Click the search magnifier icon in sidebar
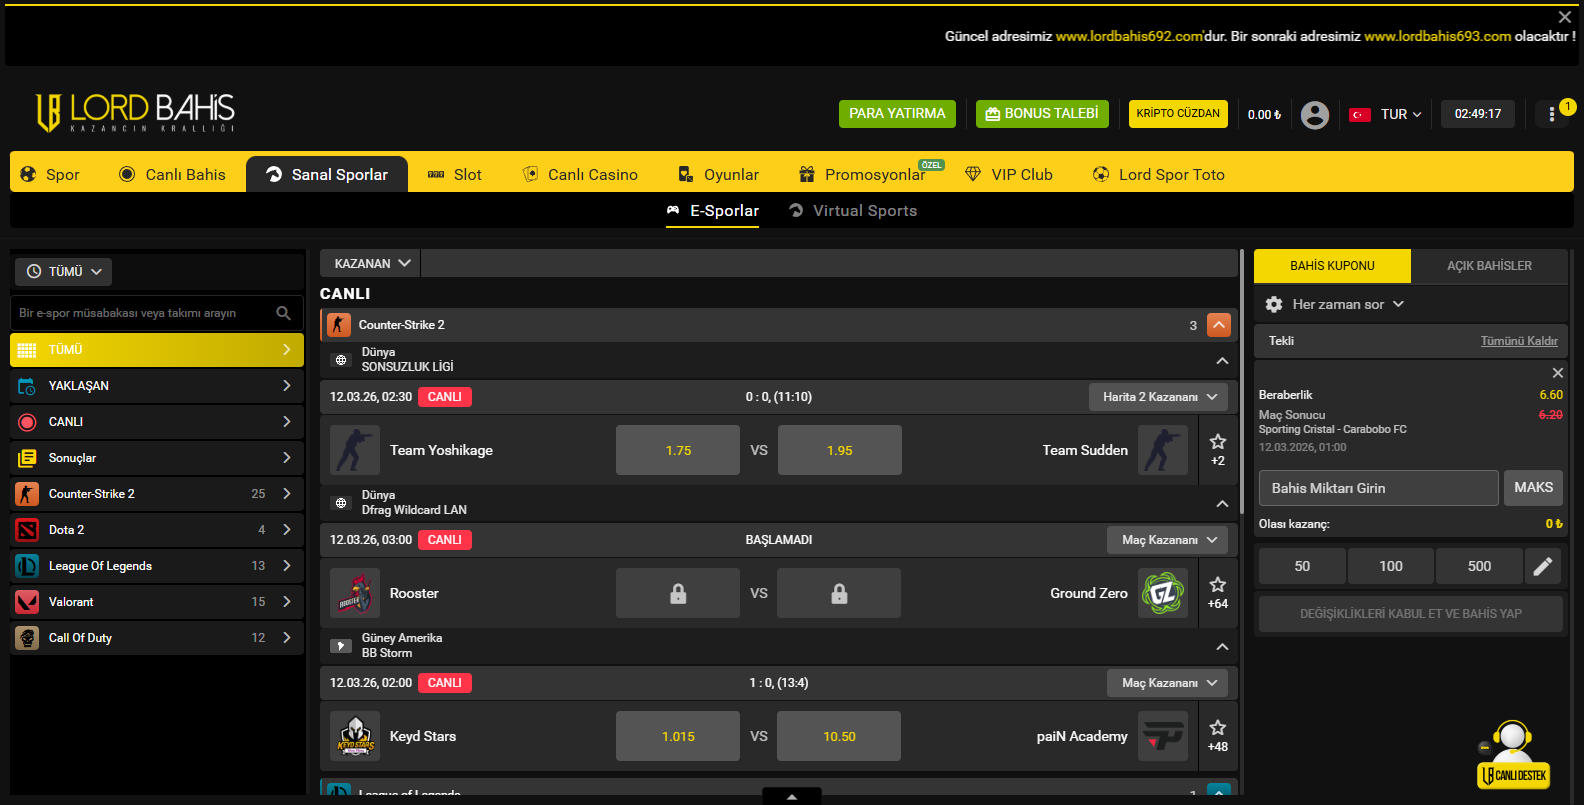Screen dimensions: 1584x805 click(283, 313)
